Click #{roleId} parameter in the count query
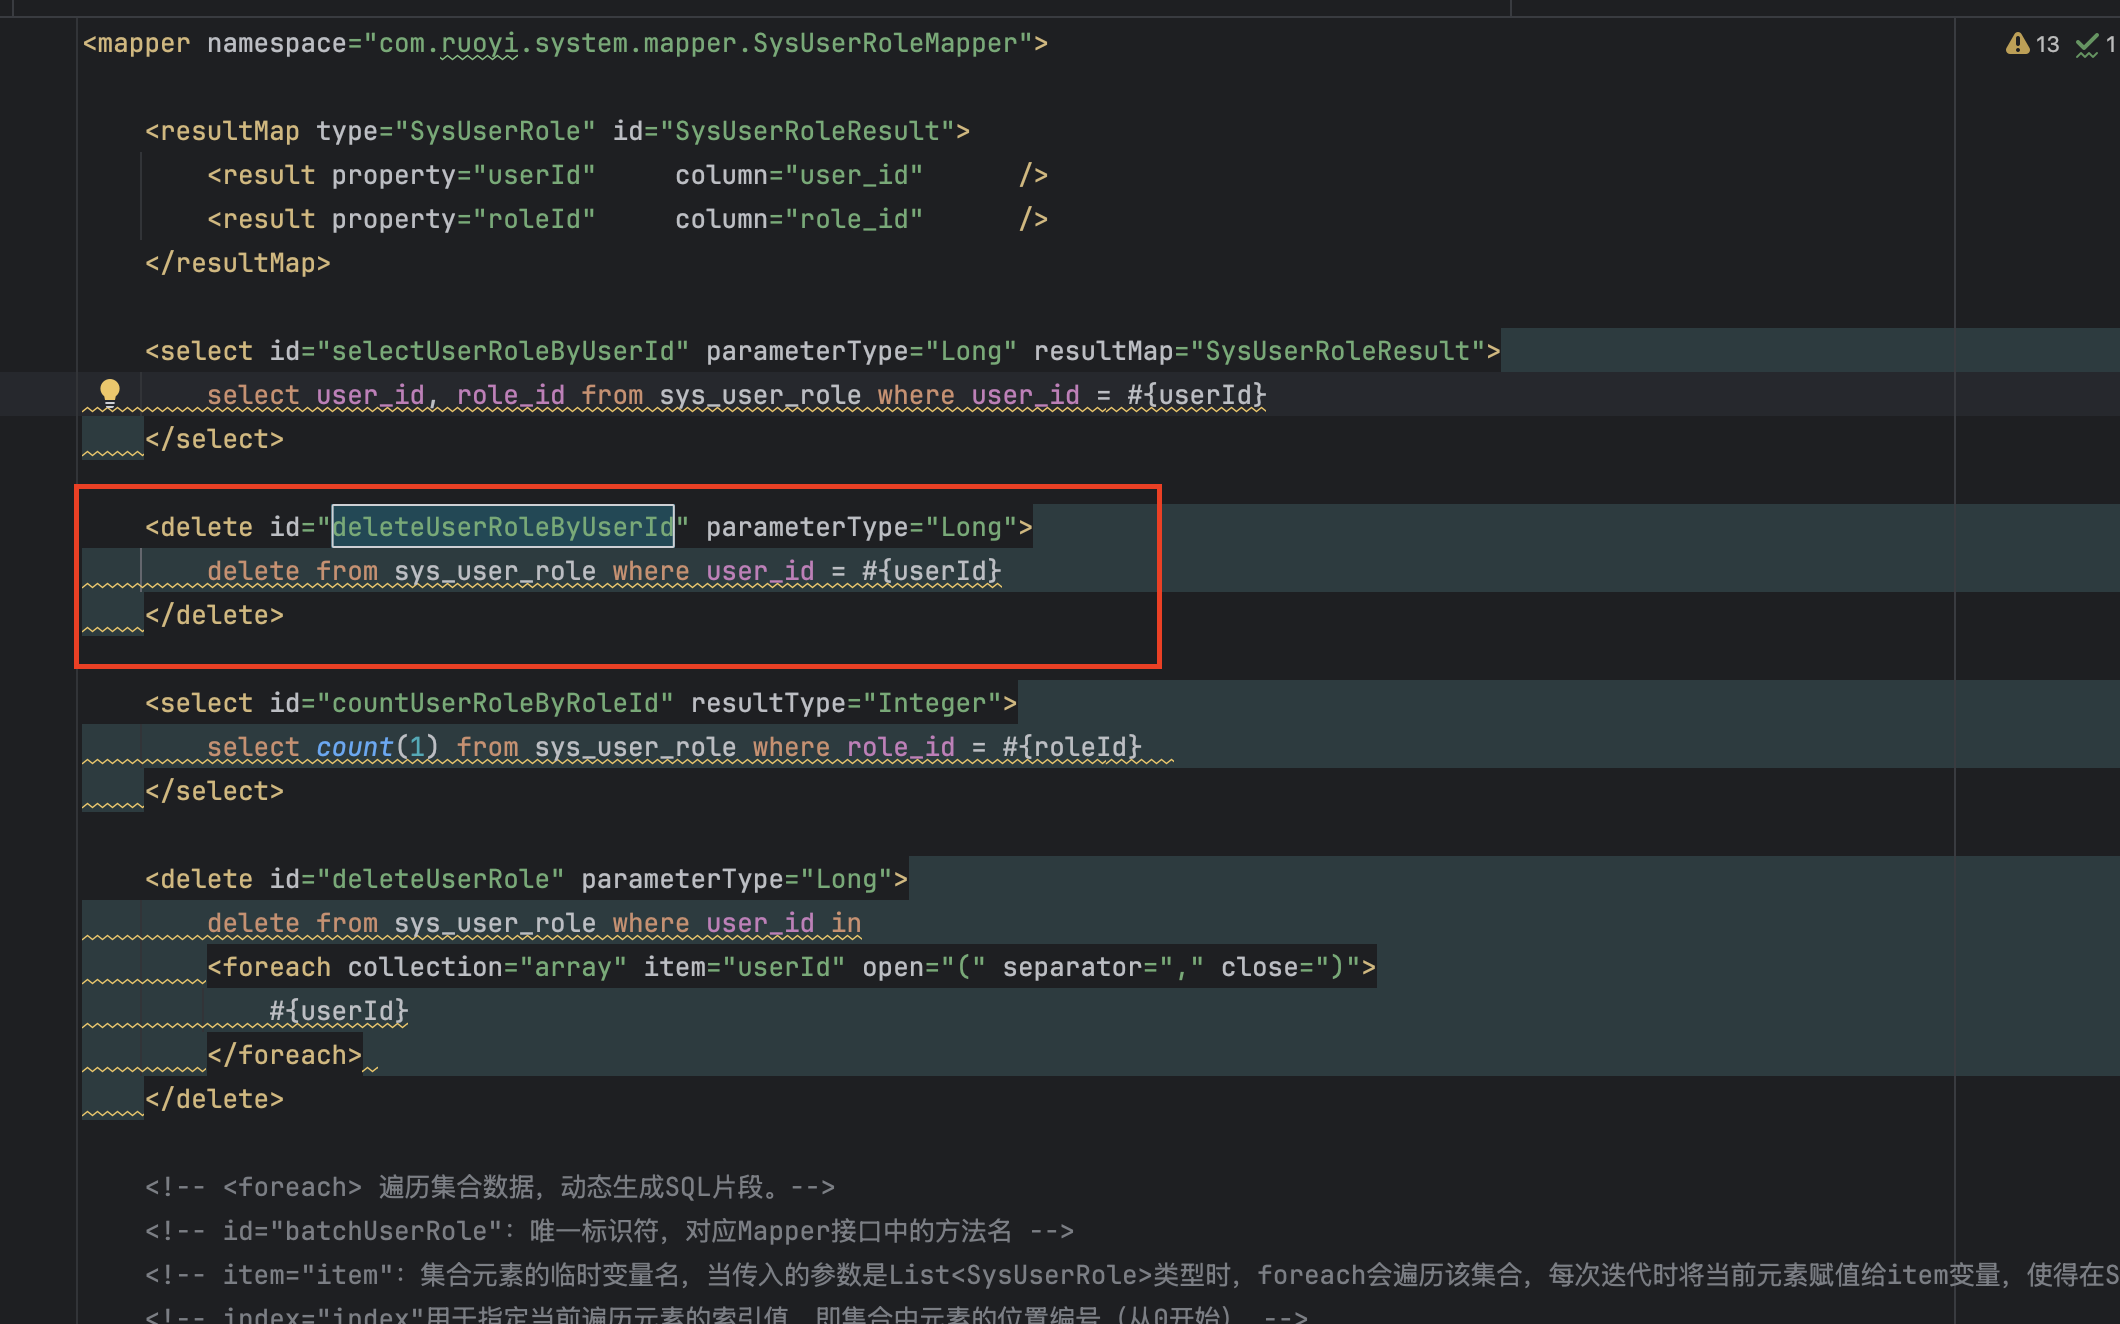The height and width of the screenshot is (1324, 2120). 1071,747
